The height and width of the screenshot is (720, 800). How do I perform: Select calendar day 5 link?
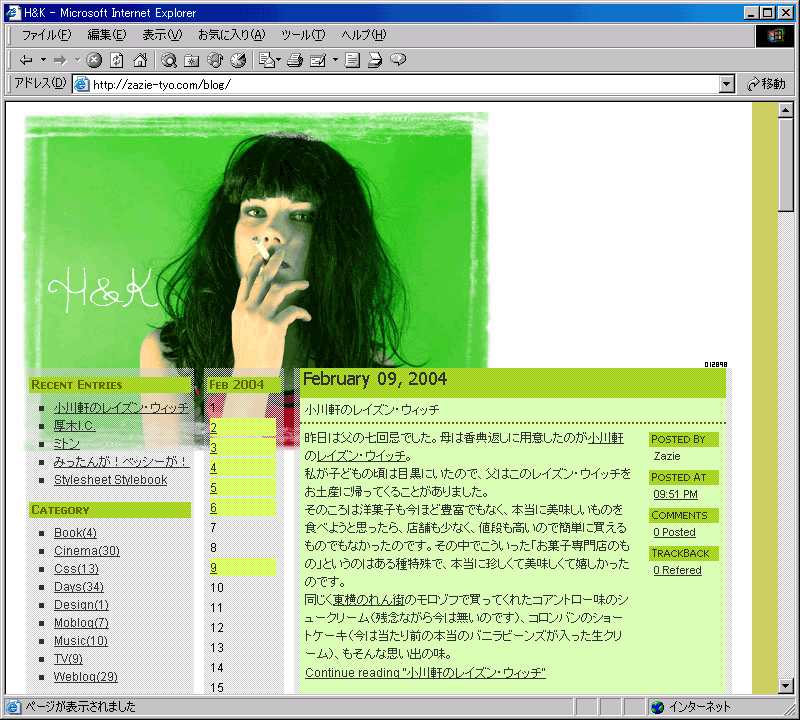coord(213,488)
